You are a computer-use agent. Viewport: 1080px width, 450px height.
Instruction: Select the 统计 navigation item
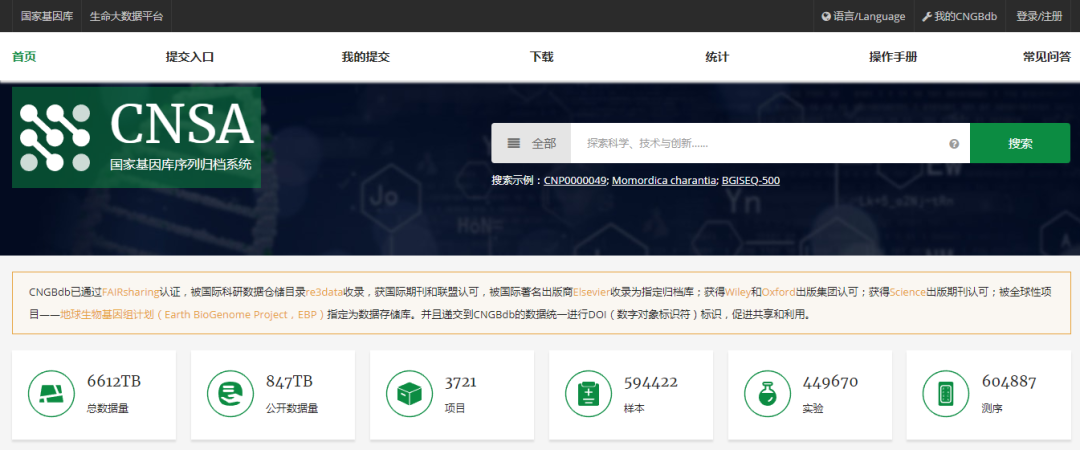tap(717, 57)
